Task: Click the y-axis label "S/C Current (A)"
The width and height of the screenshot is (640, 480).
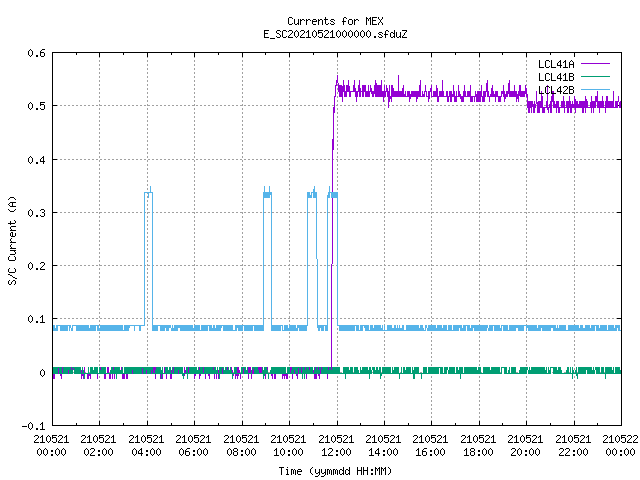Action: [x=13, y=240]
